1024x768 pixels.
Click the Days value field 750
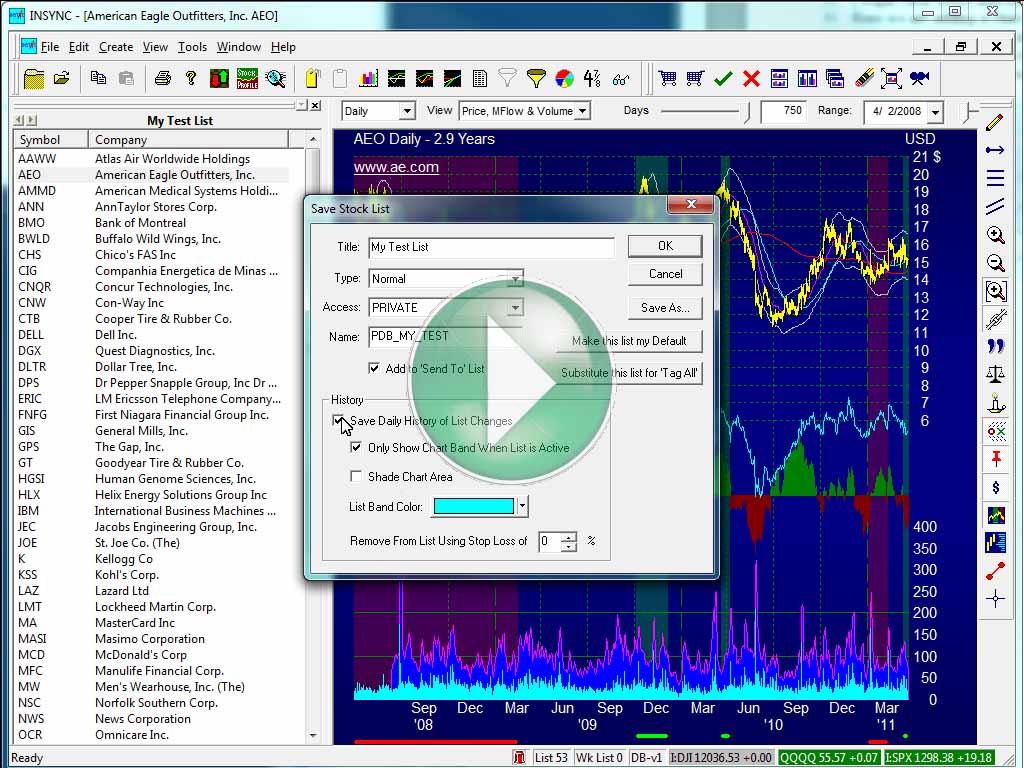pyautogui.click(x=784, y=111)
